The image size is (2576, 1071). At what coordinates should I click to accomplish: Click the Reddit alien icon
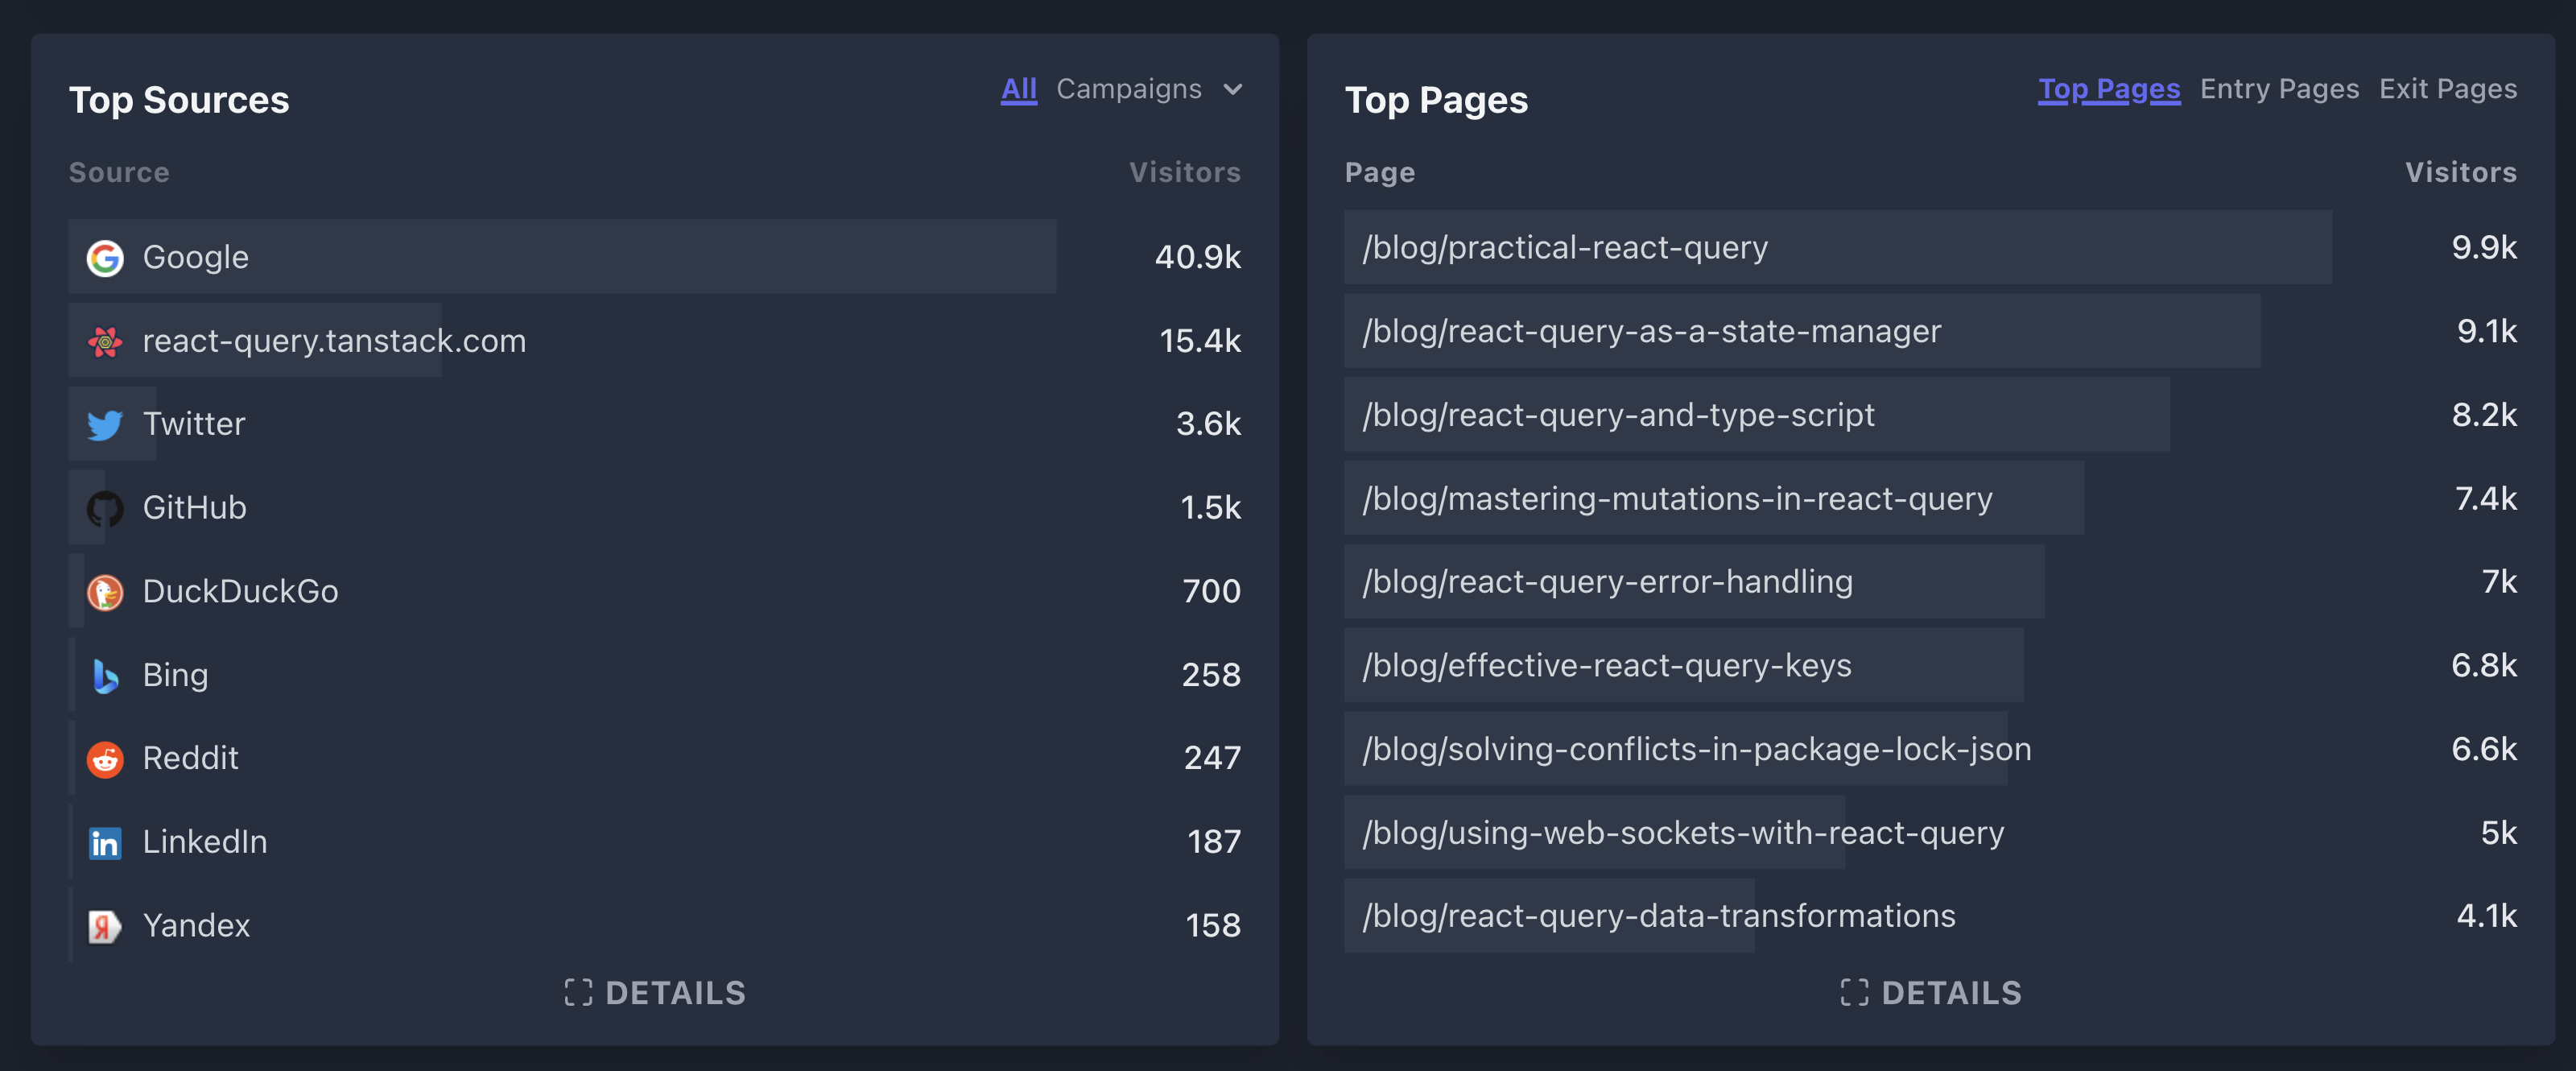tap(105, 758)
